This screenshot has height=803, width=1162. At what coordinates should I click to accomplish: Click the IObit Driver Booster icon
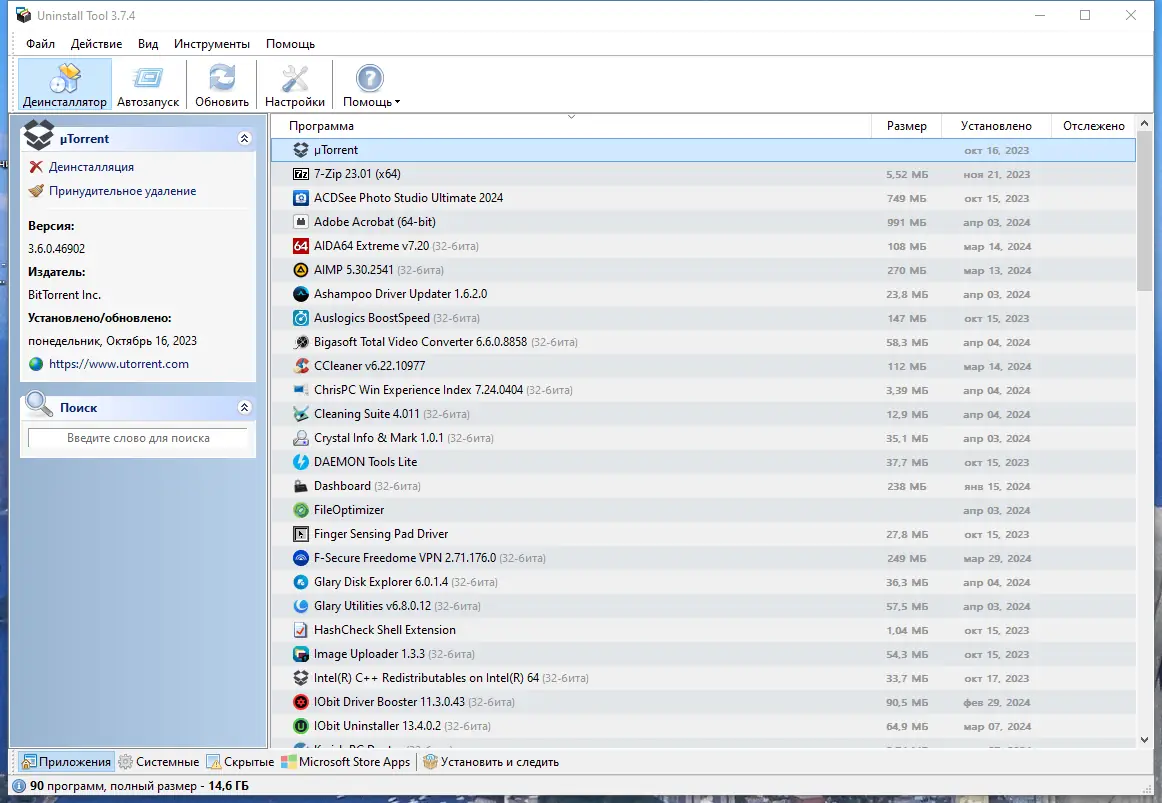click(300, 702)
